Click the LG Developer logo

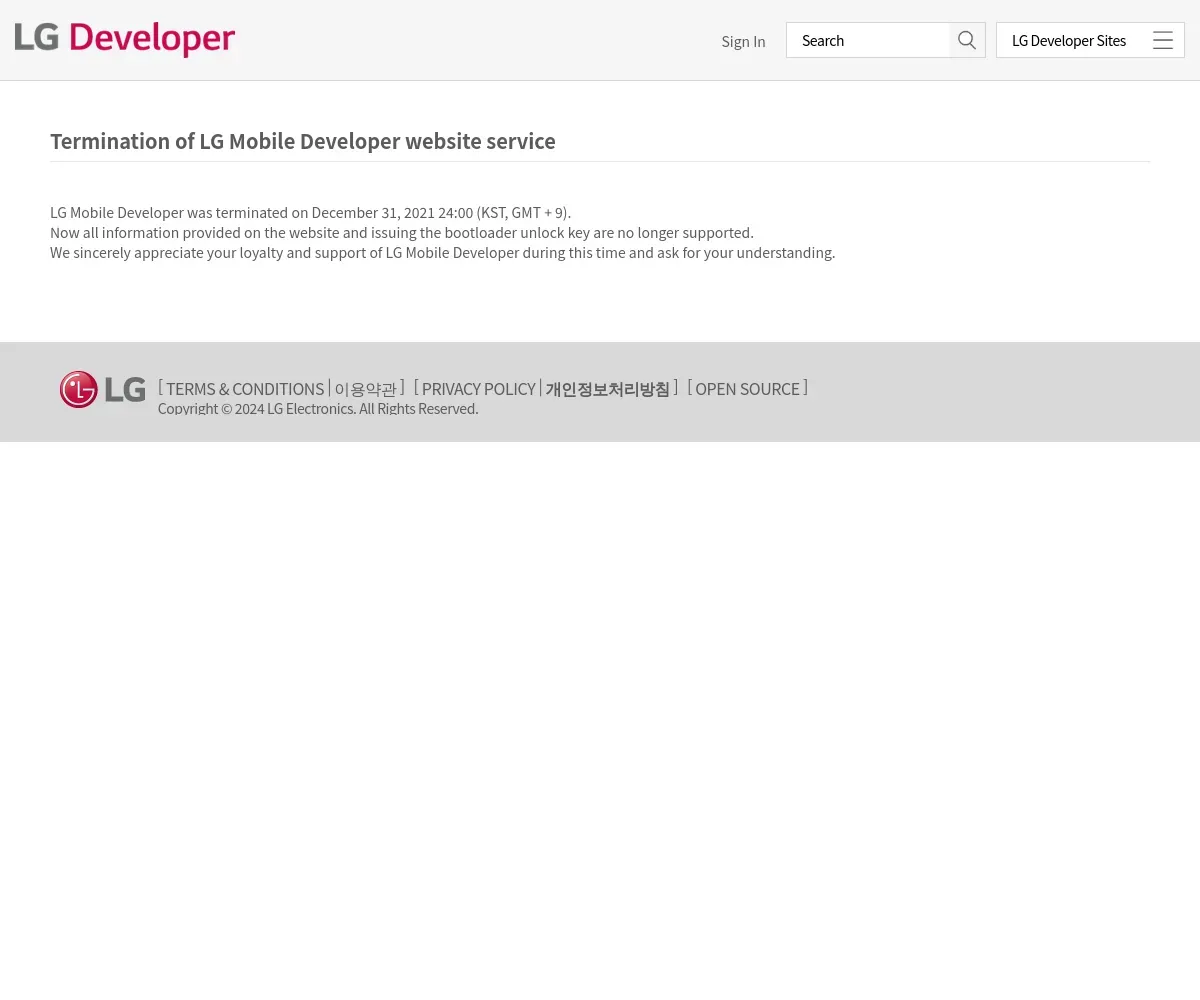125,39
